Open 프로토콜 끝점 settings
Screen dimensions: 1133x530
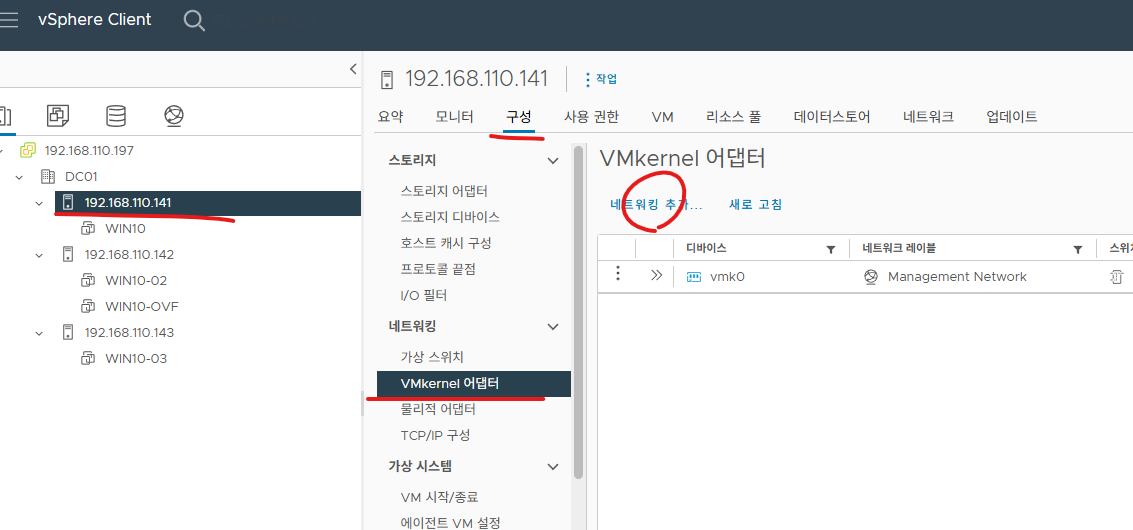point(438,269)
